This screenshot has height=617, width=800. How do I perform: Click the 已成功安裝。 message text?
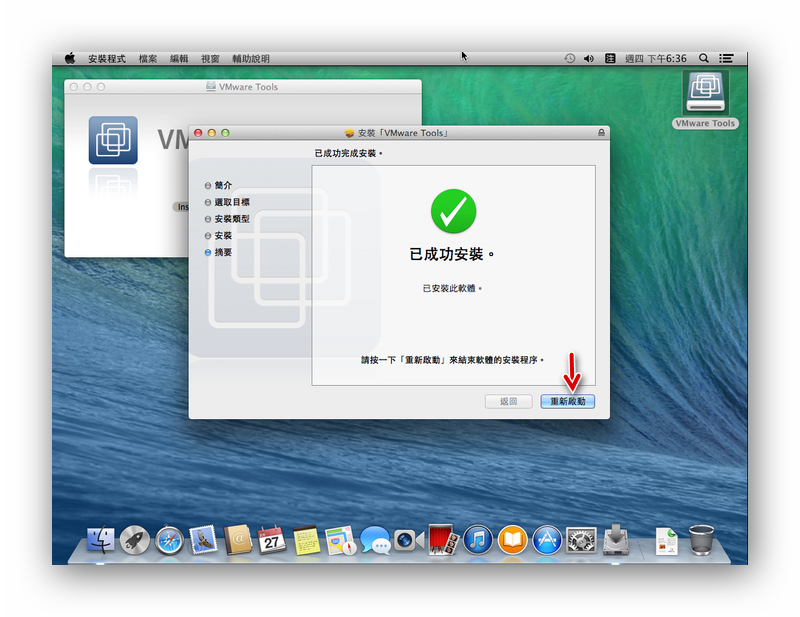(x=452, y=254)
